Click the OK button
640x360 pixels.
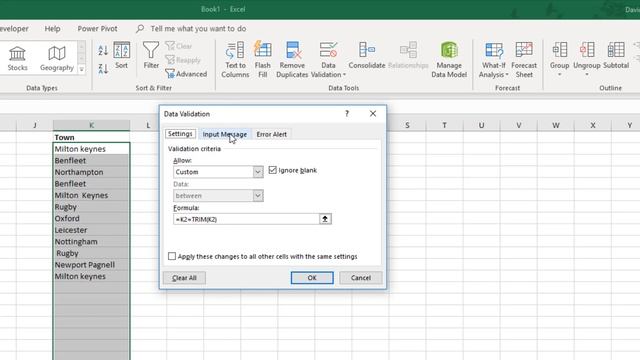click(x=312, y=278)
